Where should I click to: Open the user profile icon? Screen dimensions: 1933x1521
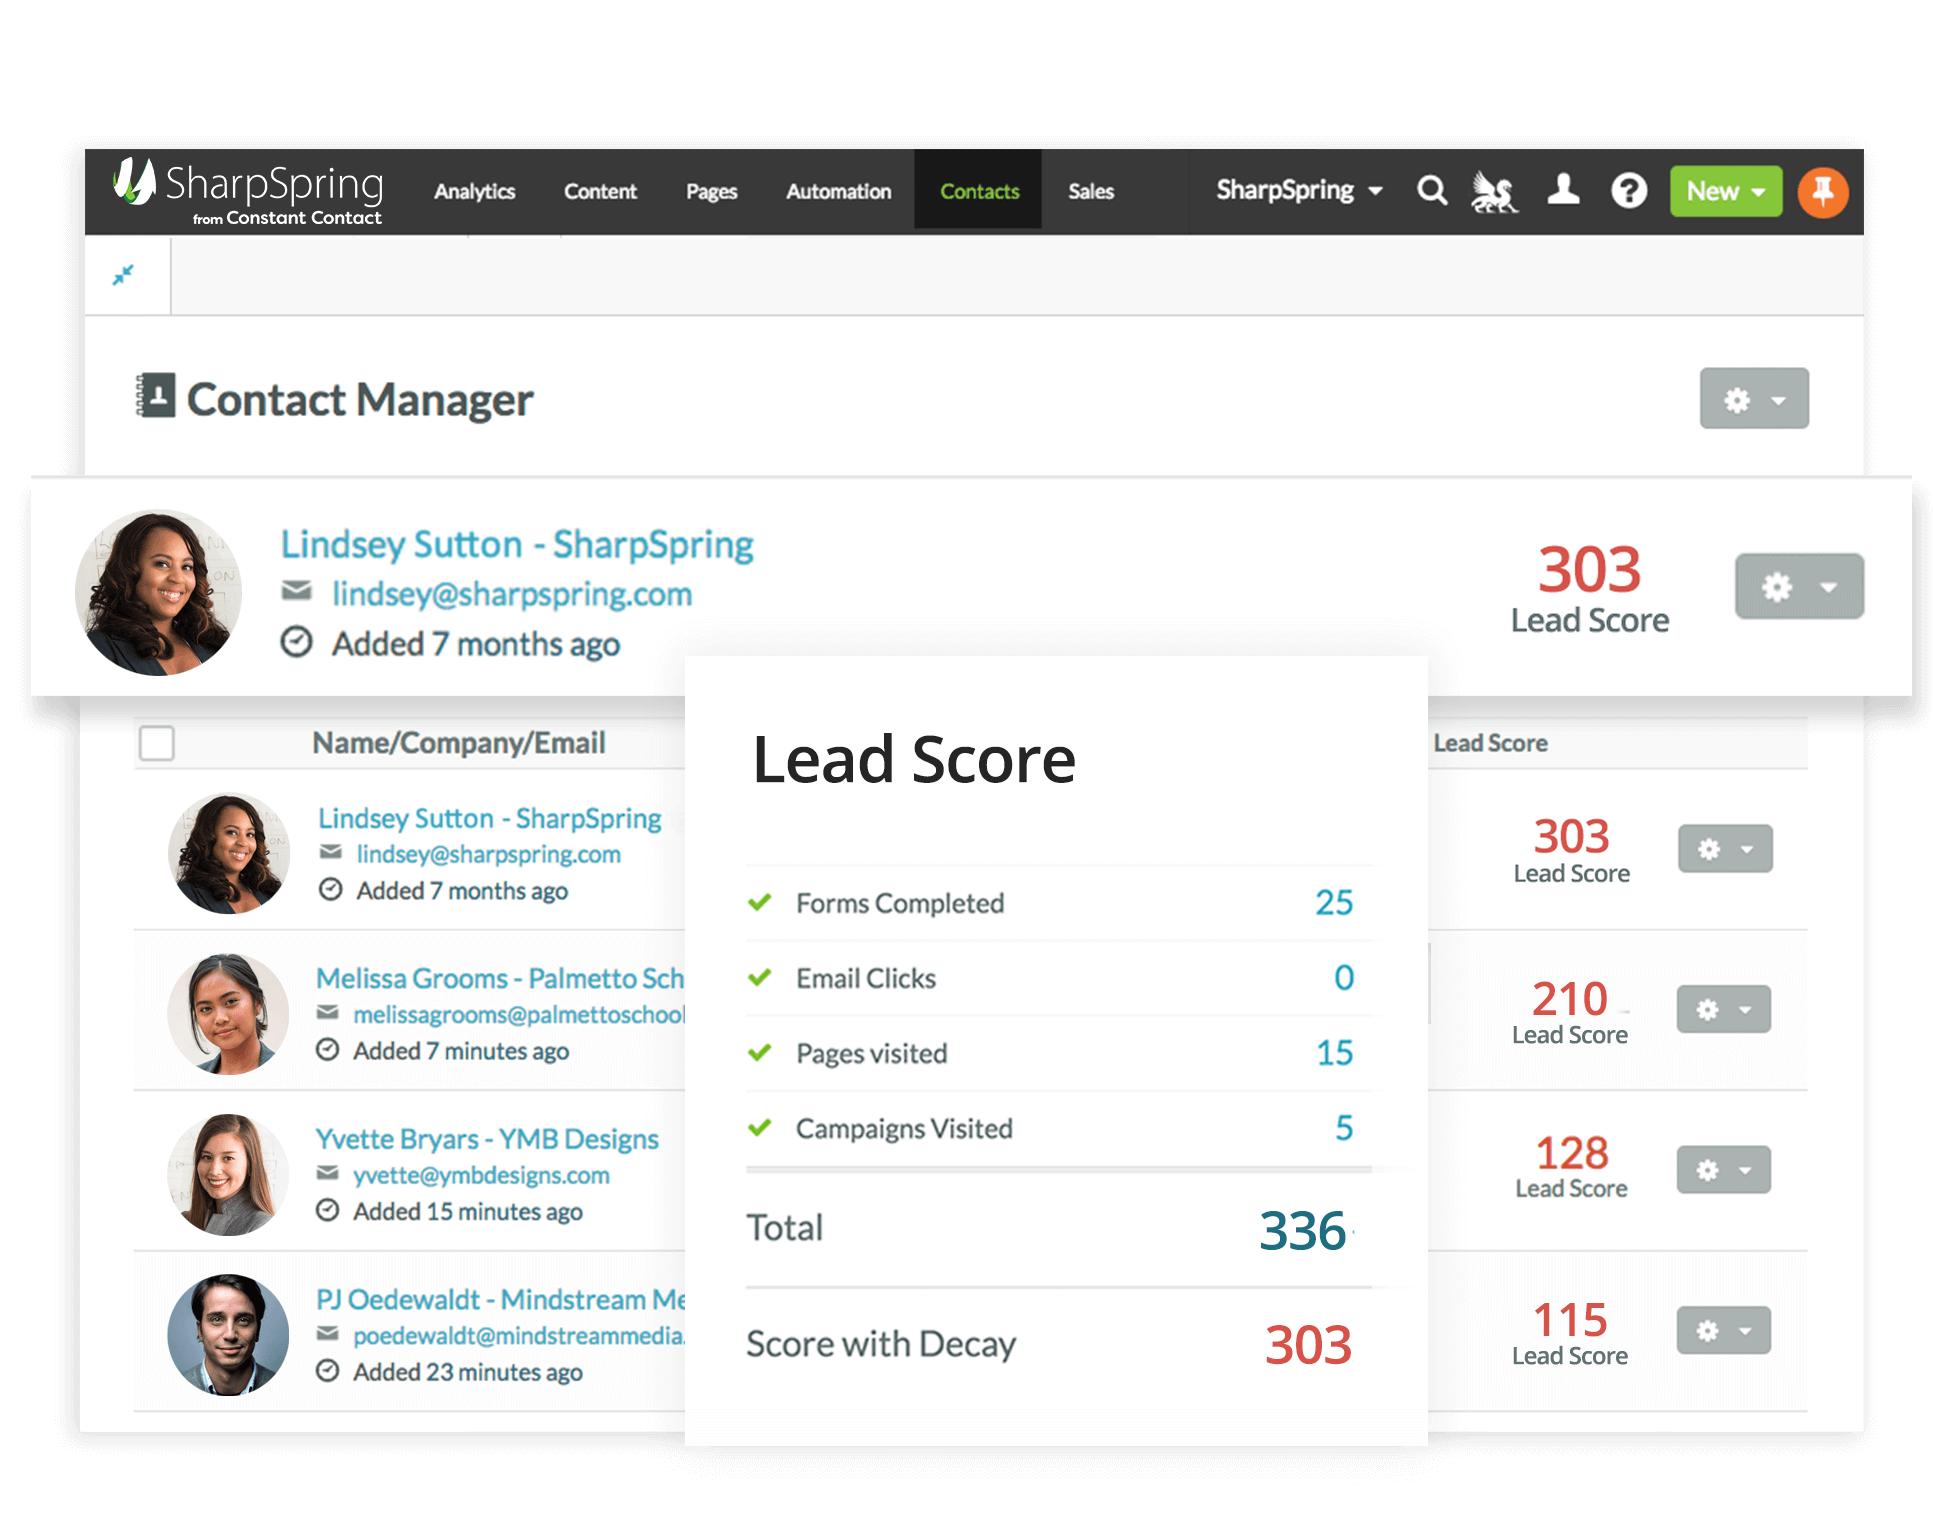coord(1562,191)
